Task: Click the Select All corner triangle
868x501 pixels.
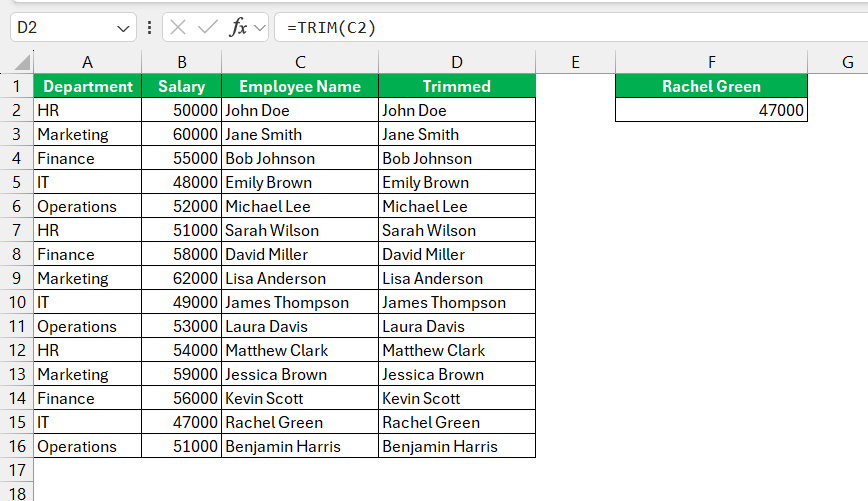Action: pos(22,62)
